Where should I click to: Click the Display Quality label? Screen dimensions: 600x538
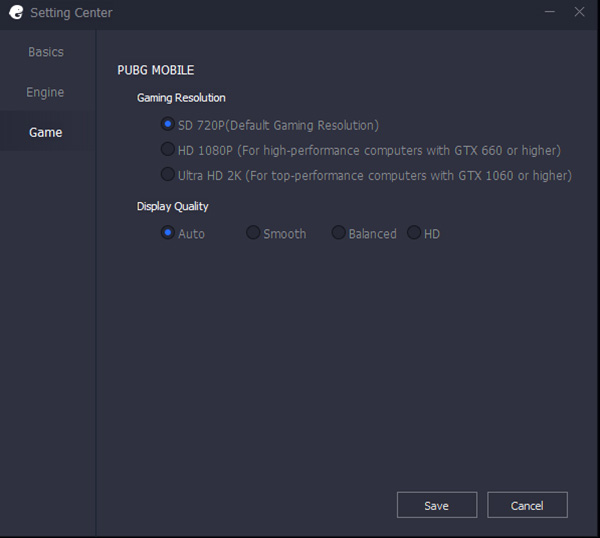pos(173,207)
